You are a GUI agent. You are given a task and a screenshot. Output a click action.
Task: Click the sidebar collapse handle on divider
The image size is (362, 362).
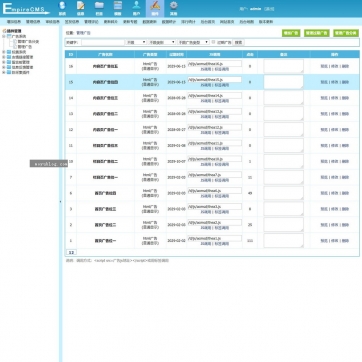(x=60, y=201)
